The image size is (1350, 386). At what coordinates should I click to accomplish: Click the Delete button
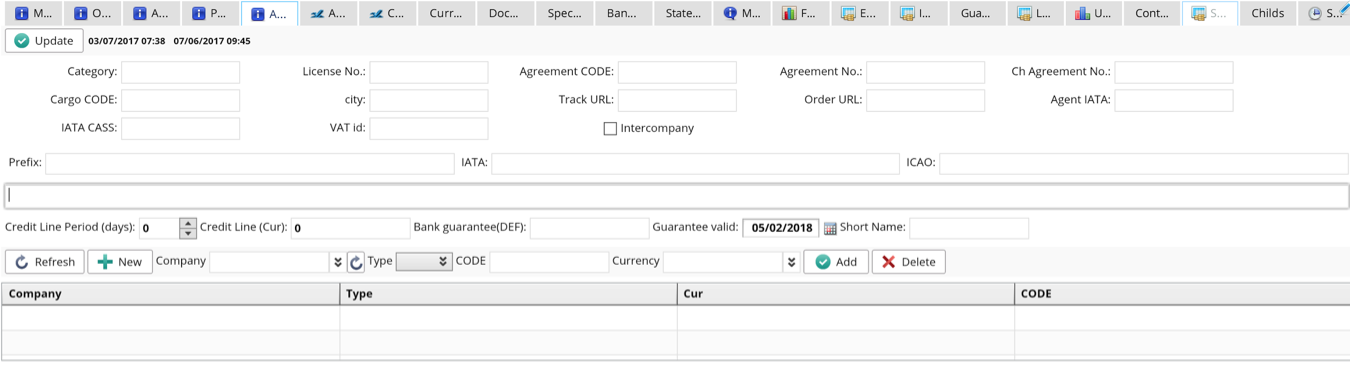pyautogui.click(x=909, y=262)
